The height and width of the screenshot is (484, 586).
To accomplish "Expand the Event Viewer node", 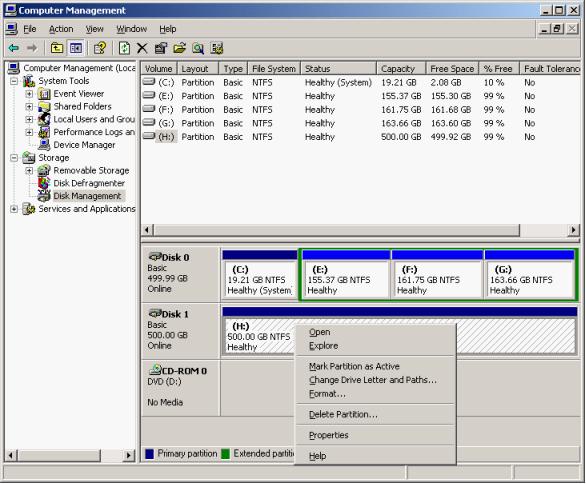I will pyautogui.click(x=29, y=94).
